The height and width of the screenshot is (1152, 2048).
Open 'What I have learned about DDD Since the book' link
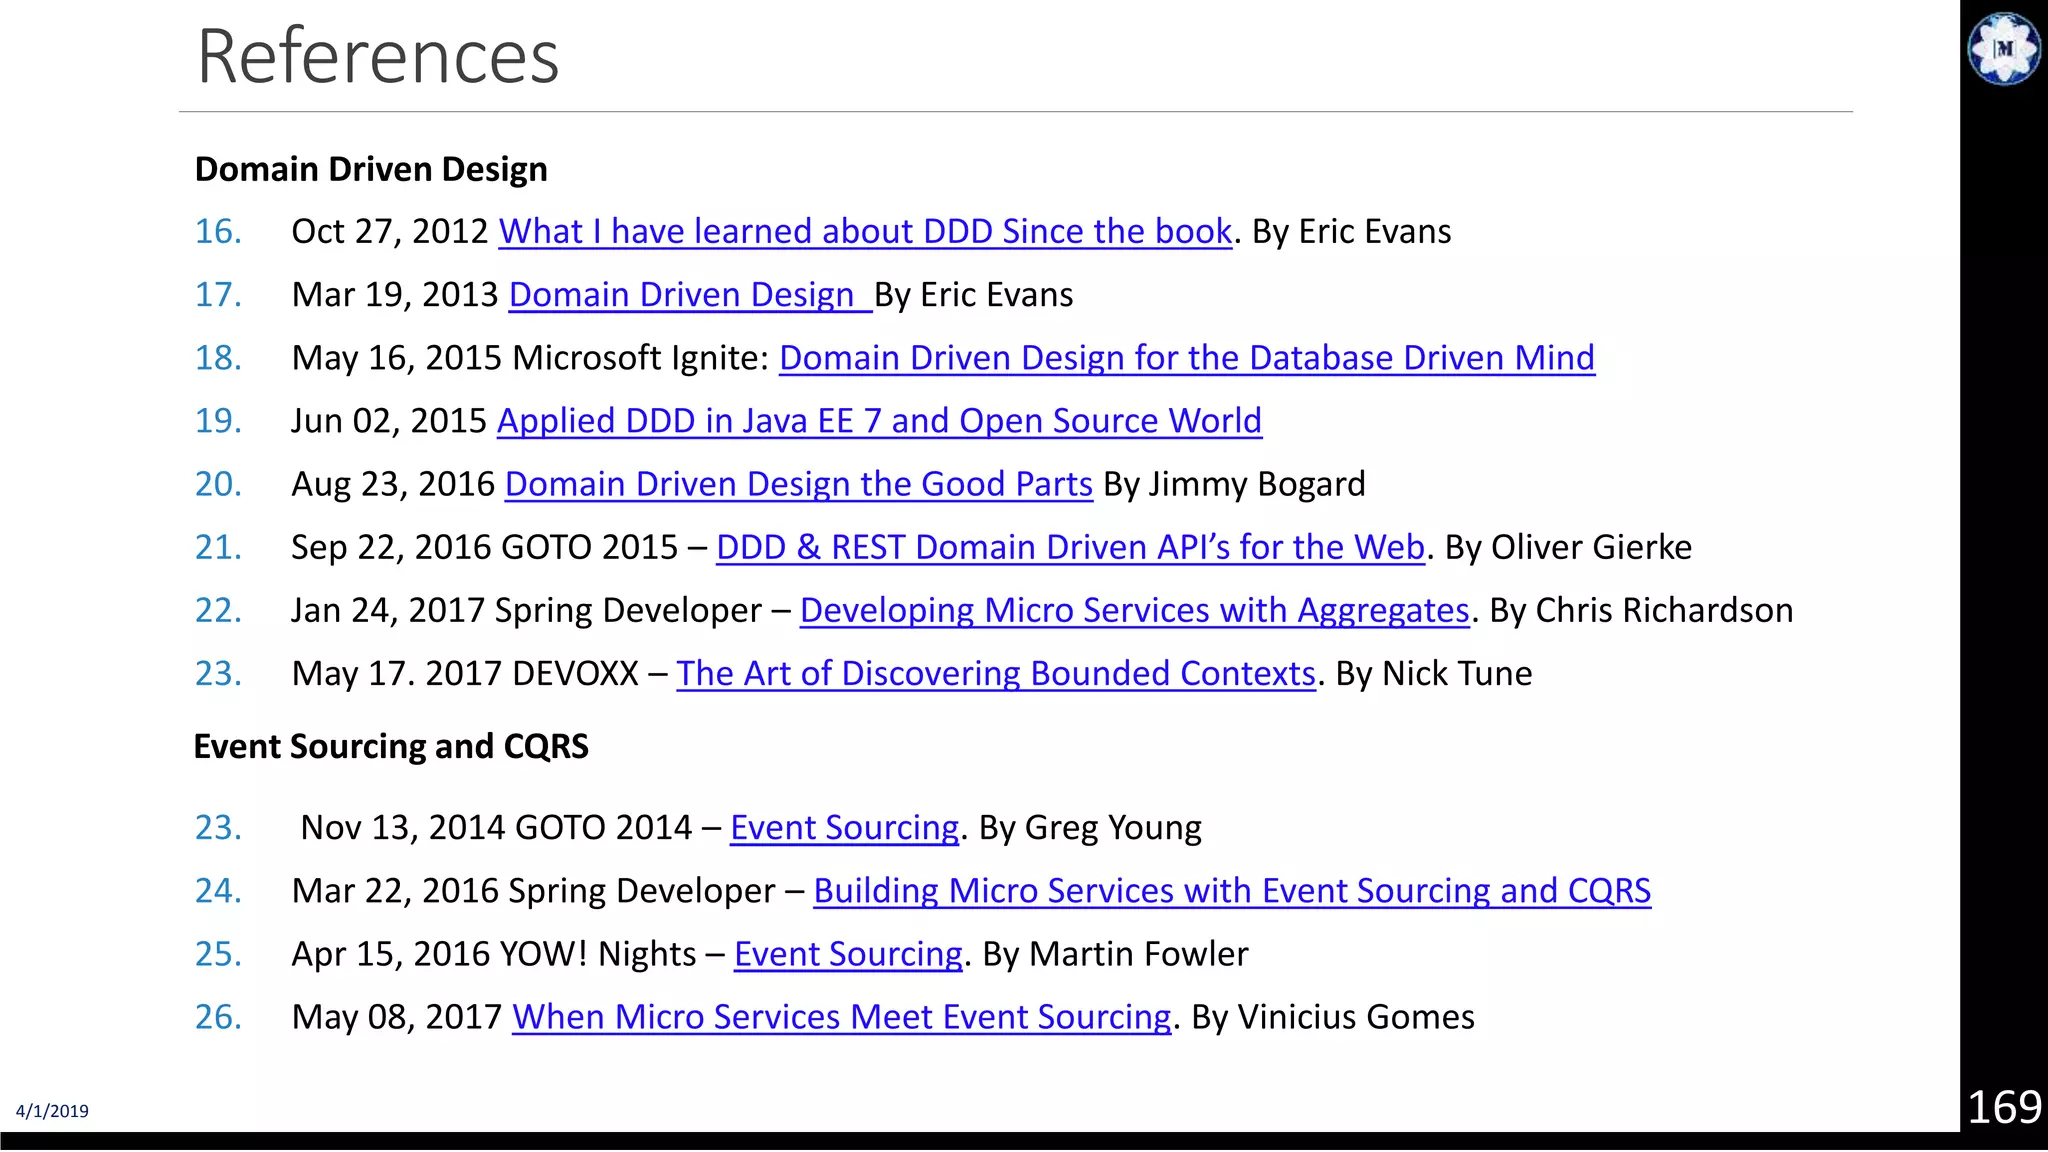pyautogui.click(x=865, y=232)
